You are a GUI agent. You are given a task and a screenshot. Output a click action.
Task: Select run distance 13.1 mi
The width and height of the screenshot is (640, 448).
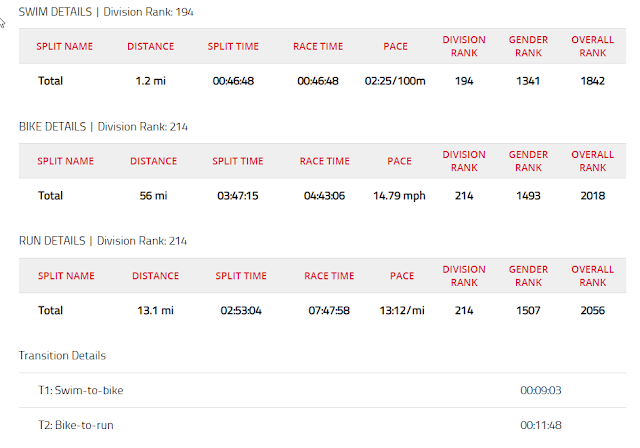click(156, 310)
